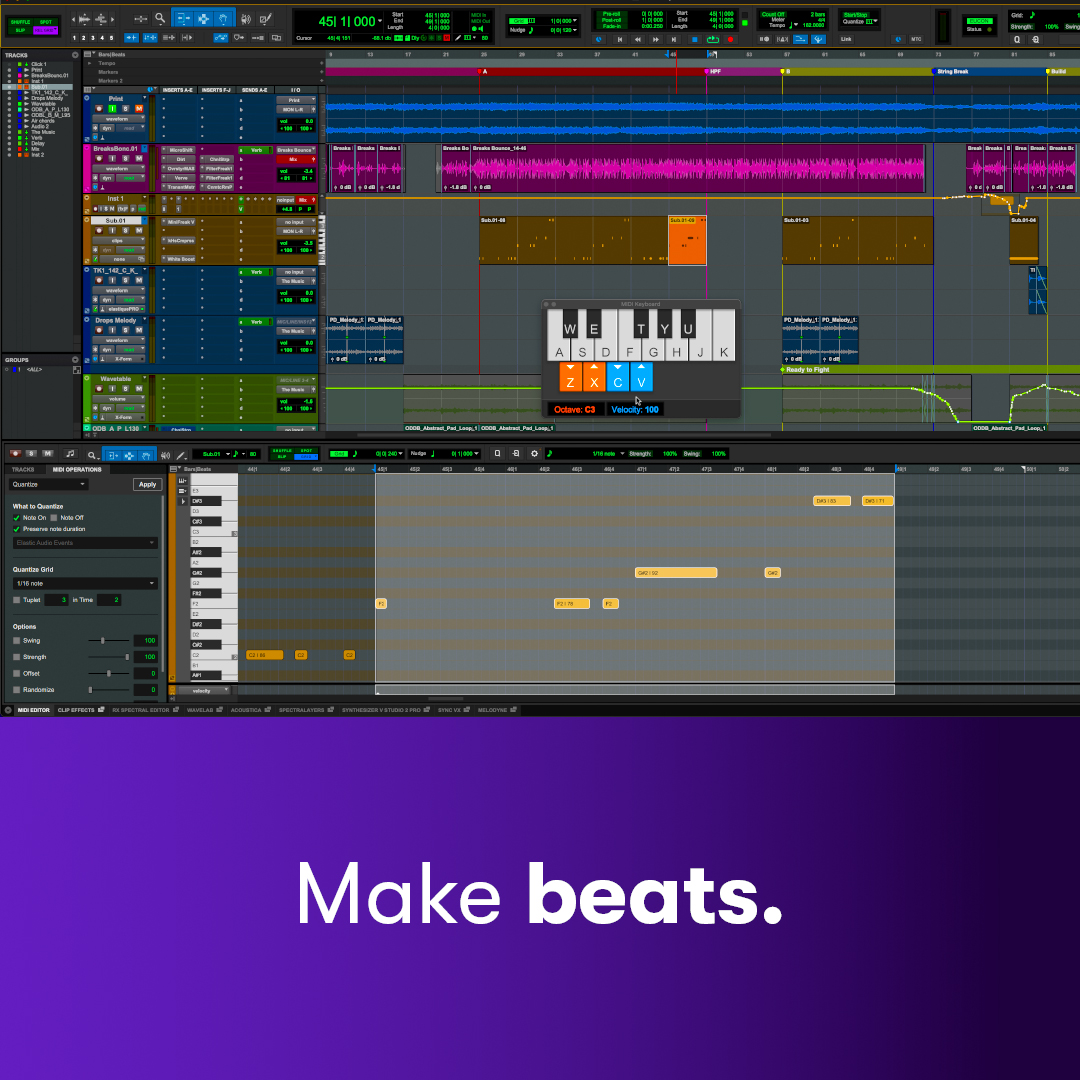Click the Apply button
The width and height of the screenshot is (1080, 1080).
pyautogui.click(x=147, y=484)
